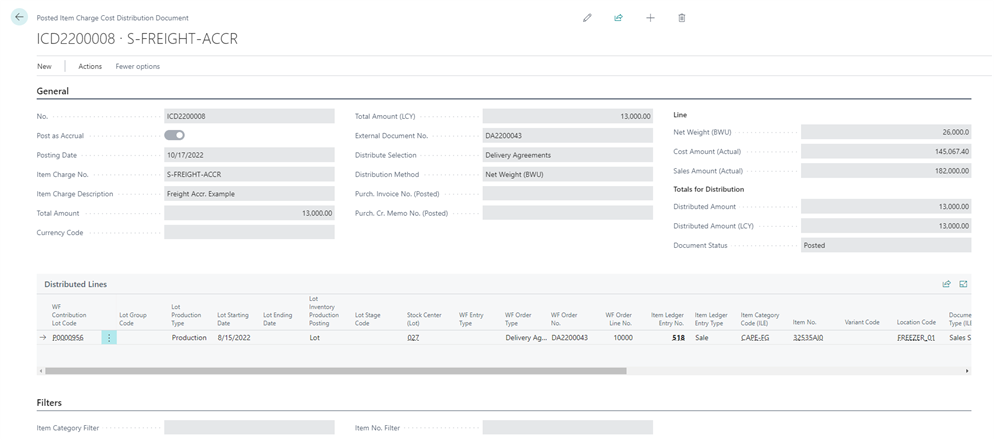The width and height of the screenshot is (994, 440).
Task: Click the pencil edit icon
Action: (x=587, y=18)
